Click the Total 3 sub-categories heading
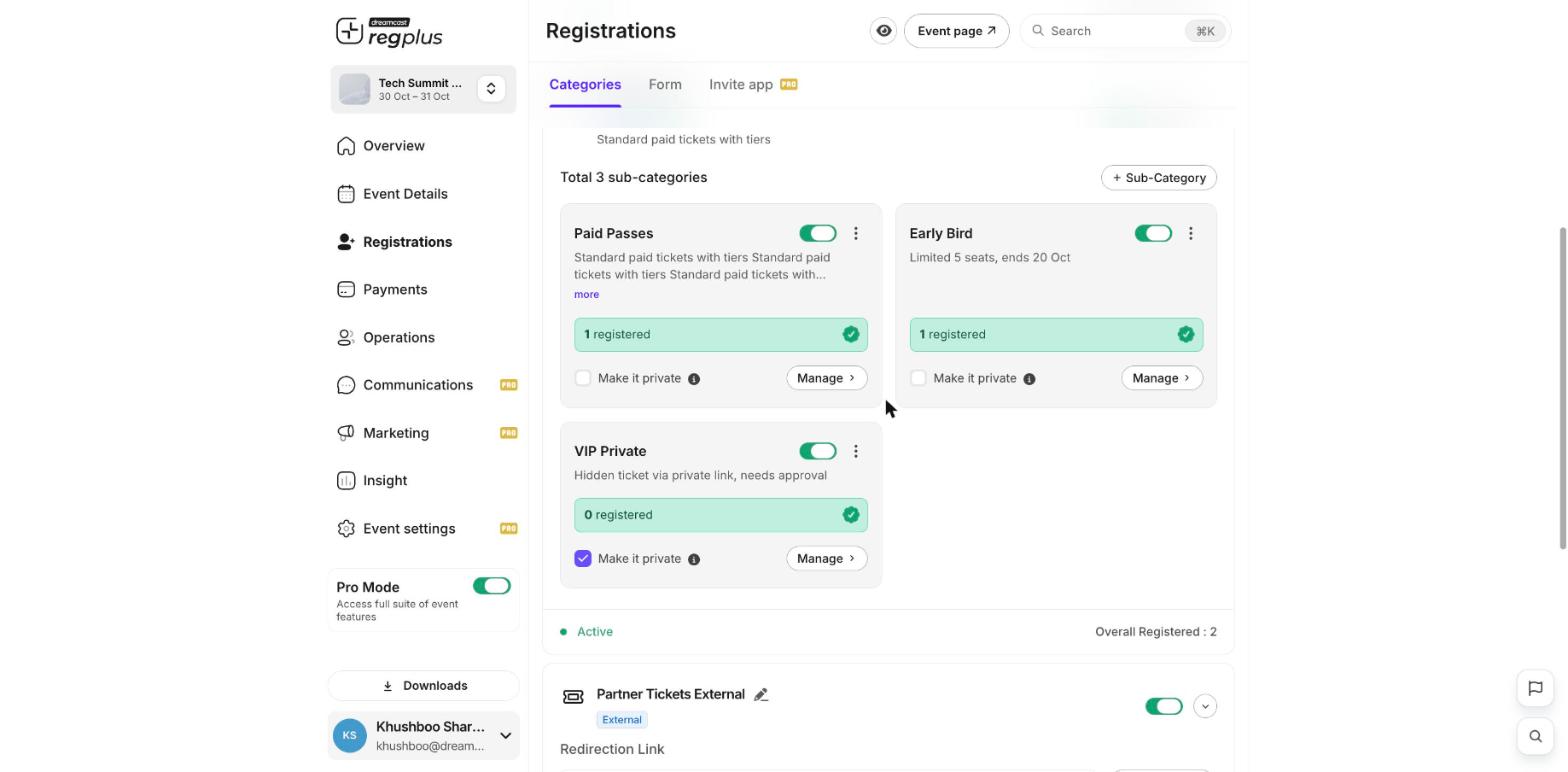This screenshot has width=1568, height=772. [634, 178]
